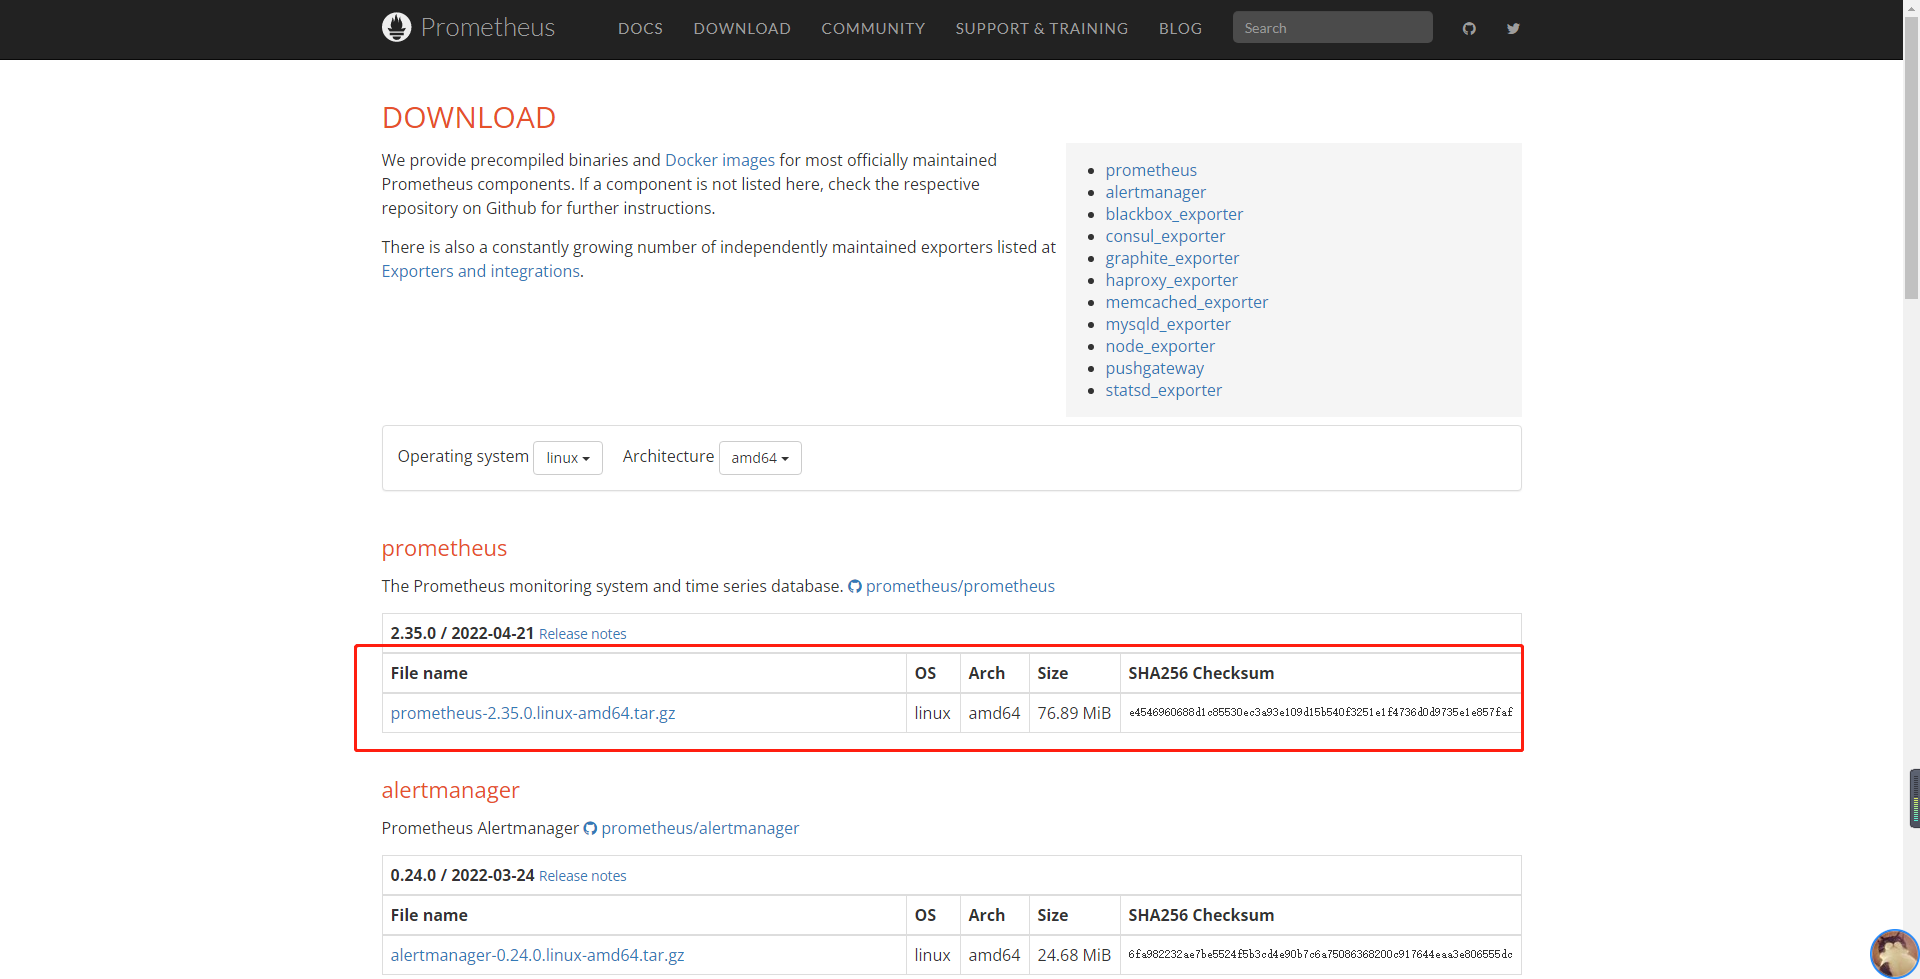Jump to graphite_exporter in the component list
The height and width of the screenshot is (979, 1920).
tap(1172, 258)
